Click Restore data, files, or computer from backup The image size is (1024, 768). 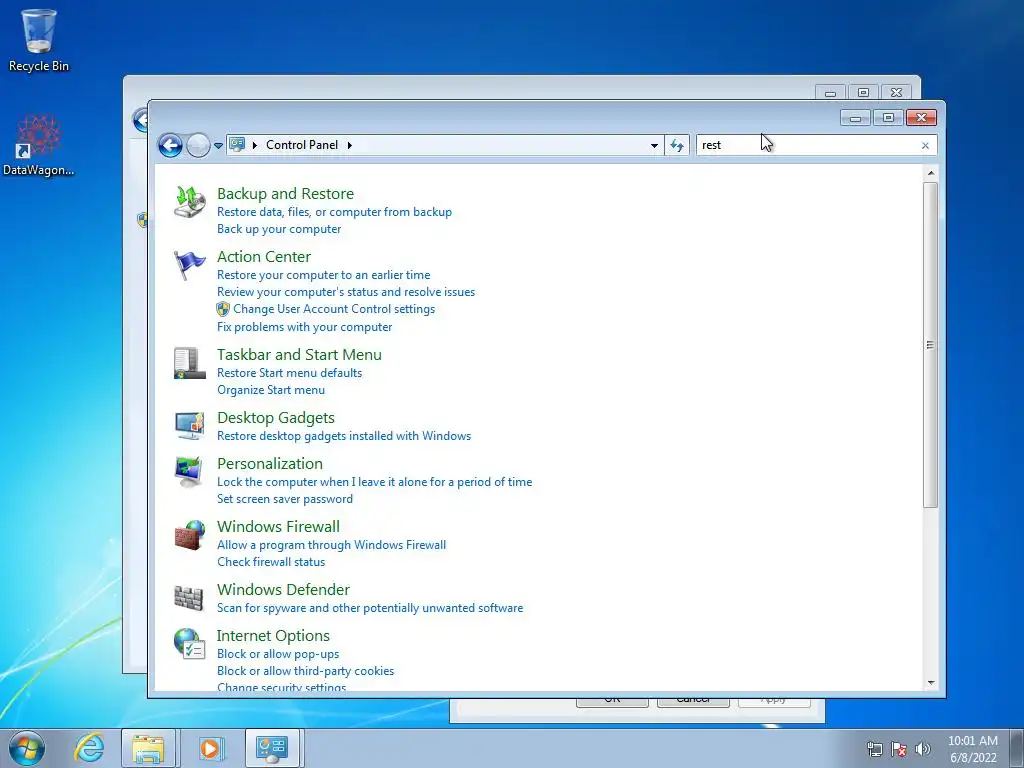coord(334,212)
